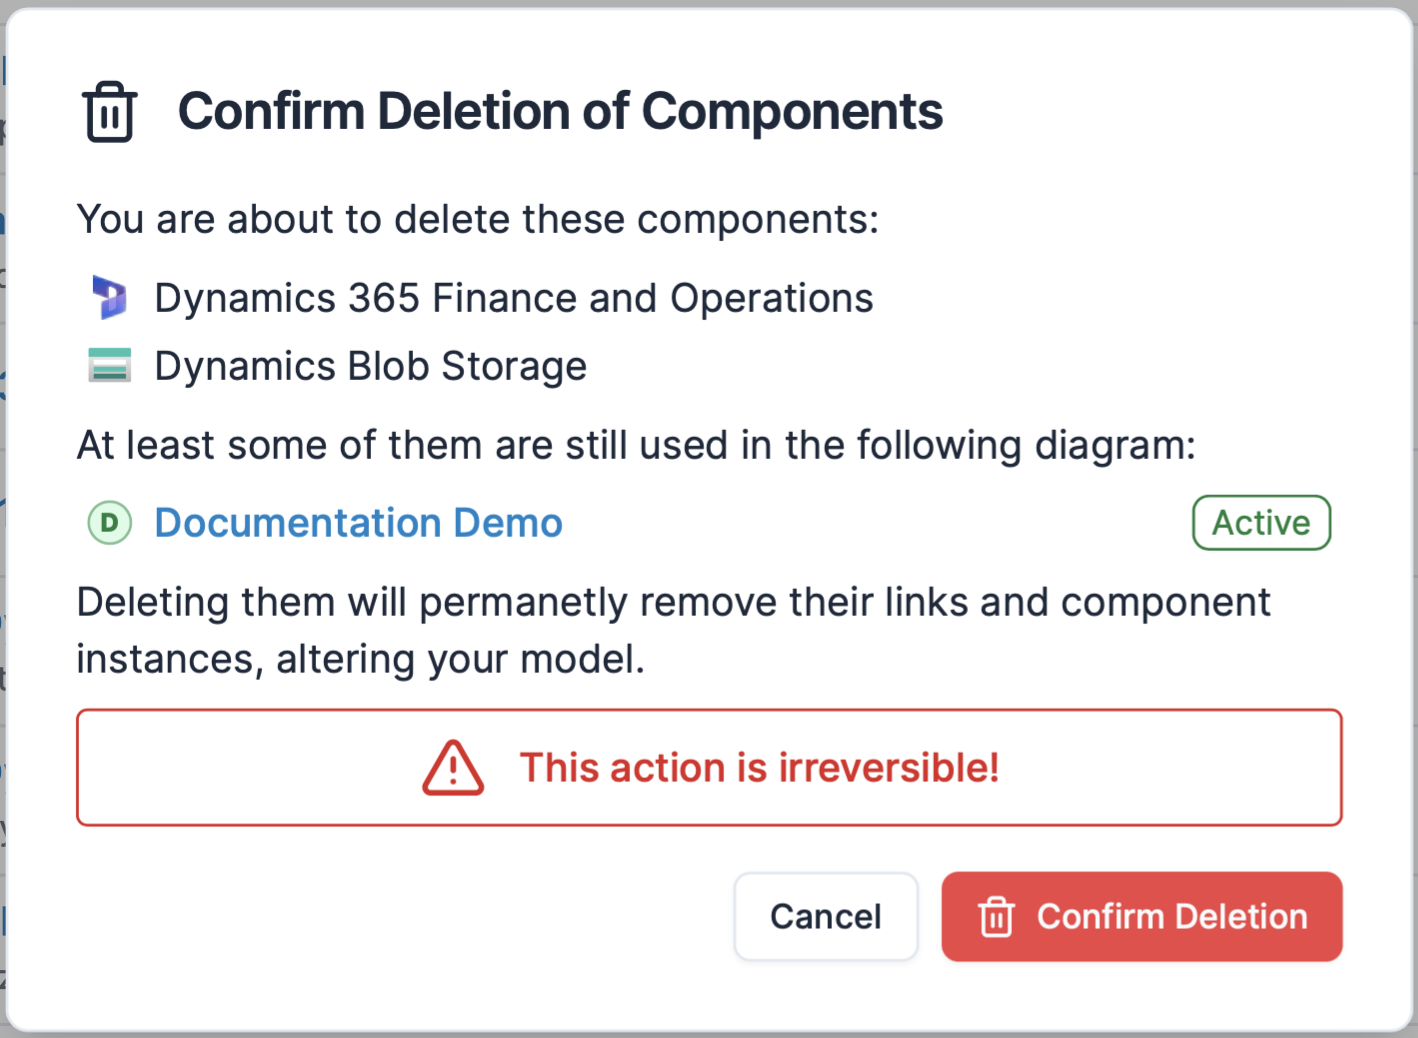Select the Dynamics Blob Storage list entry
This screenshot has height=1038, width=1418.
pyautogui.click(x=370, y=365)
